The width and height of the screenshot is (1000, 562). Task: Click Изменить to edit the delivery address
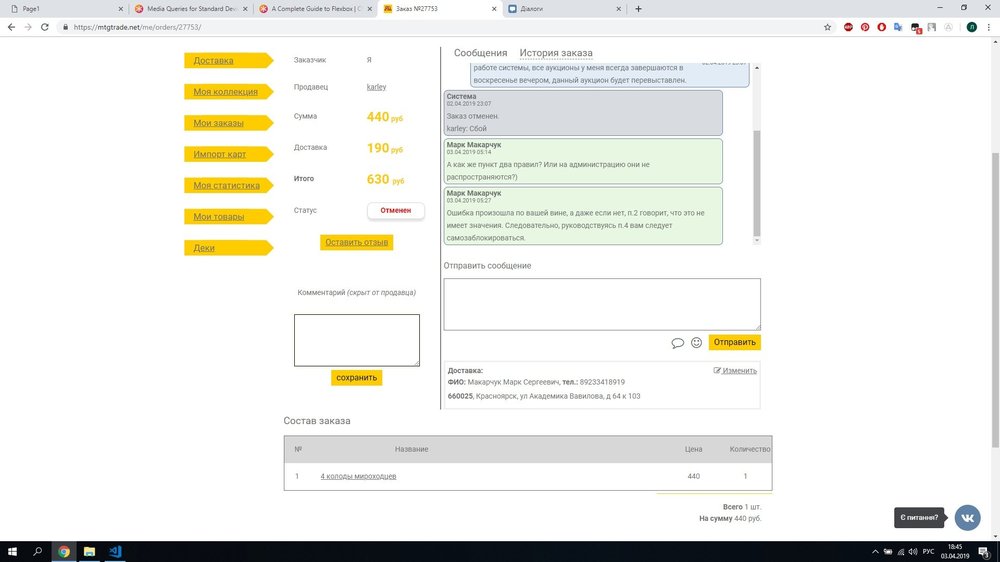(735, 370)
